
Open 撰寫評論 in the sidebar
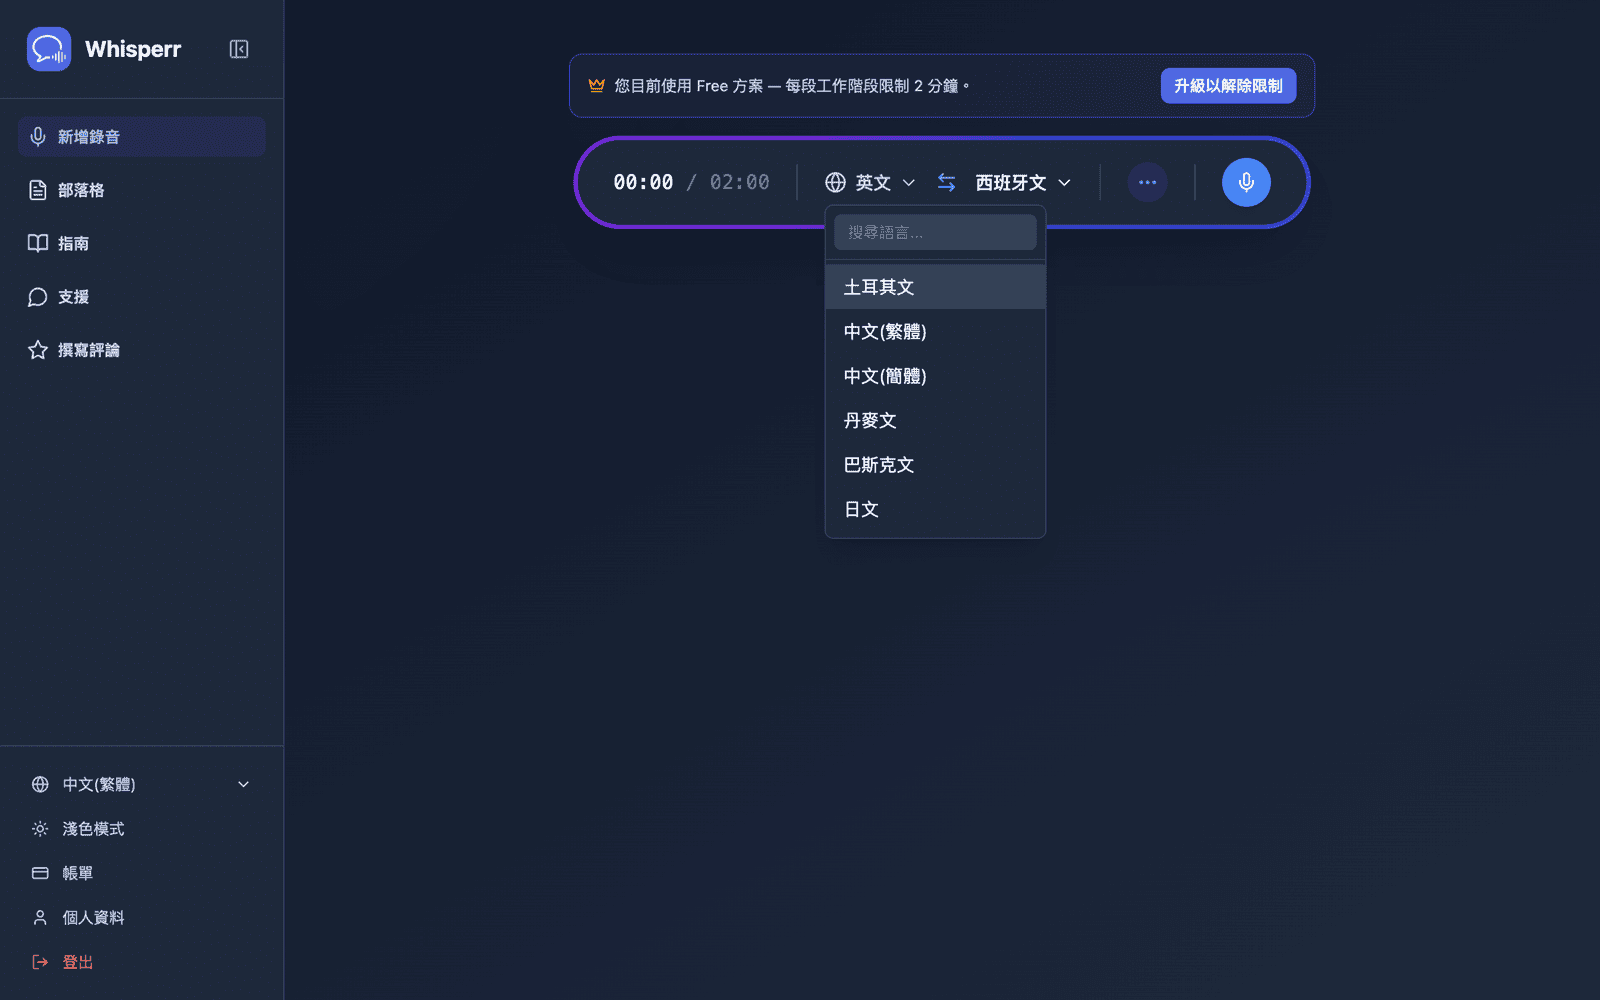(141, 350)
